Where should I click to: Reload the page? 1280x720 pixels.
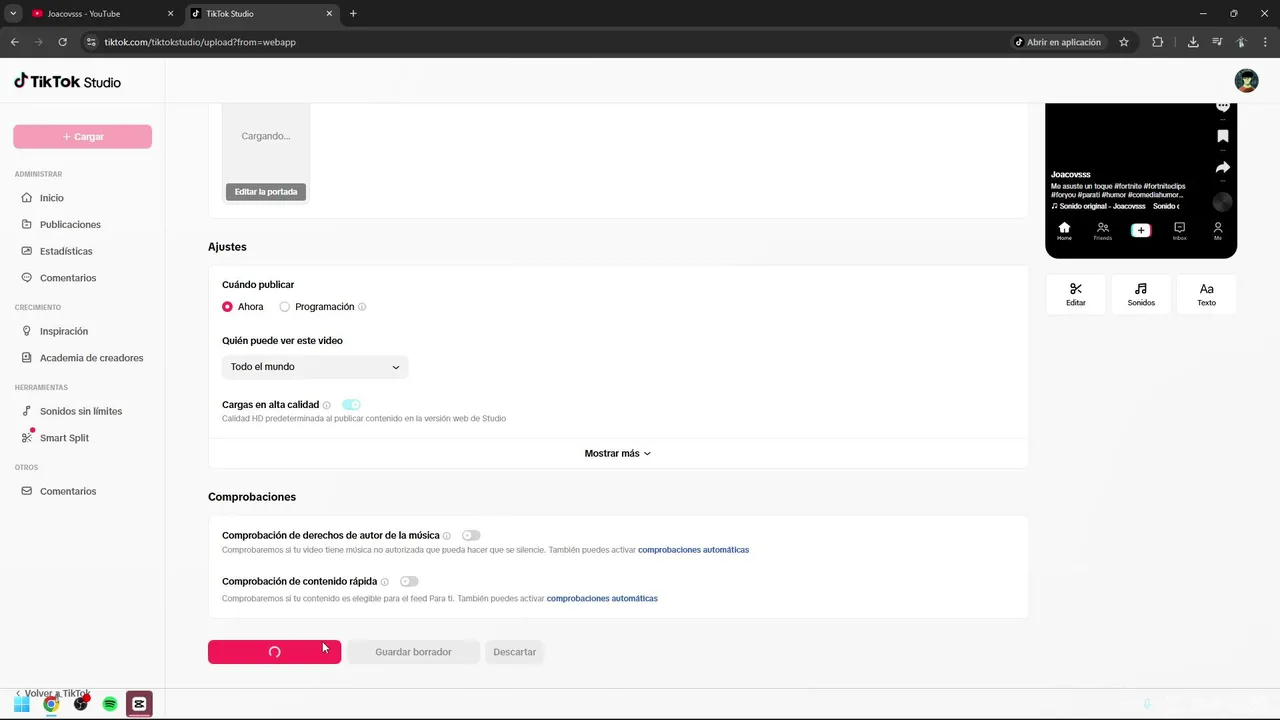(62, 42)
